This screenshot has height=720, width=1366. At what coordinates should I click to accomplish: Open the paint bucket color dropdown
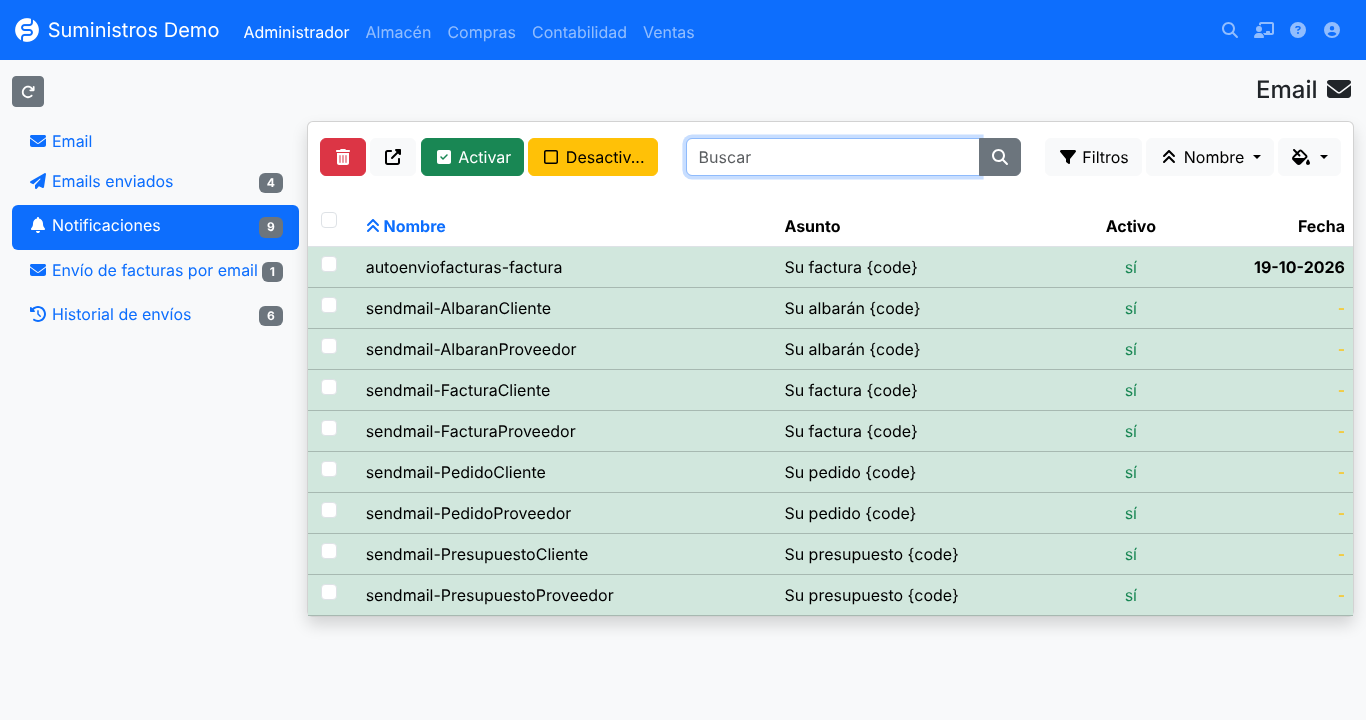(1309, 157)
